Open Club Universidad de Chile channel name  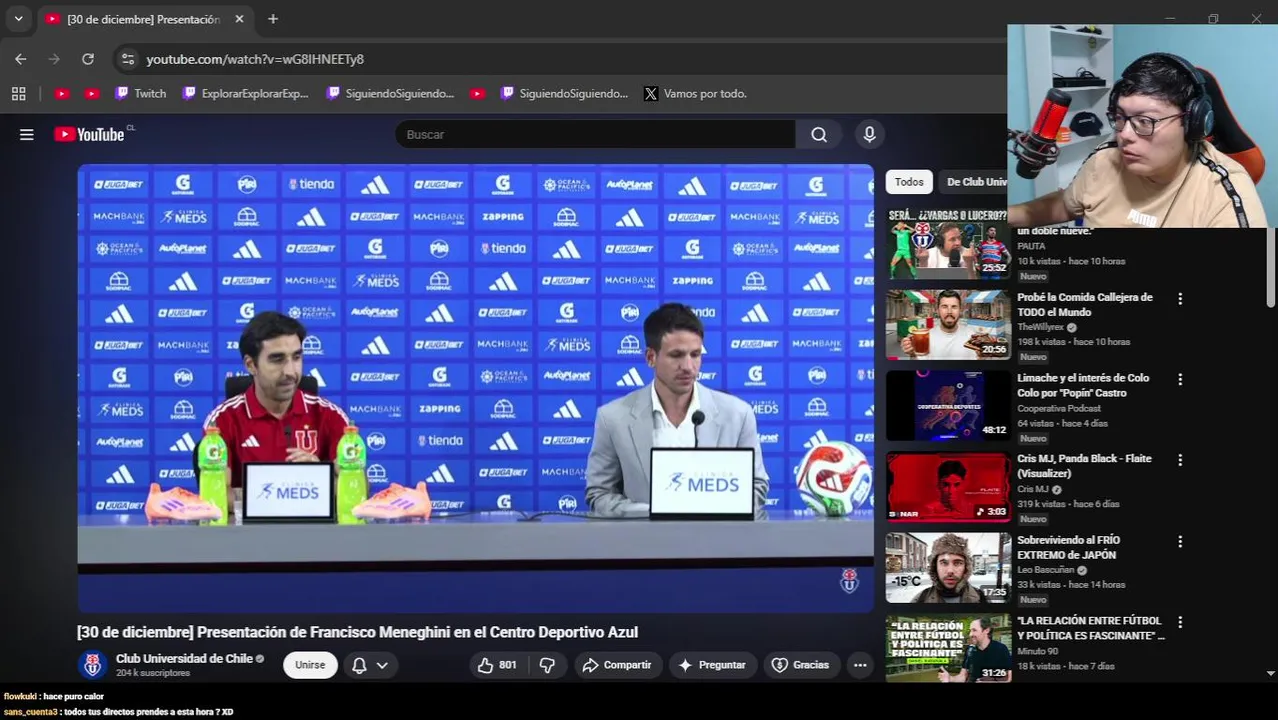click(184, 658)
